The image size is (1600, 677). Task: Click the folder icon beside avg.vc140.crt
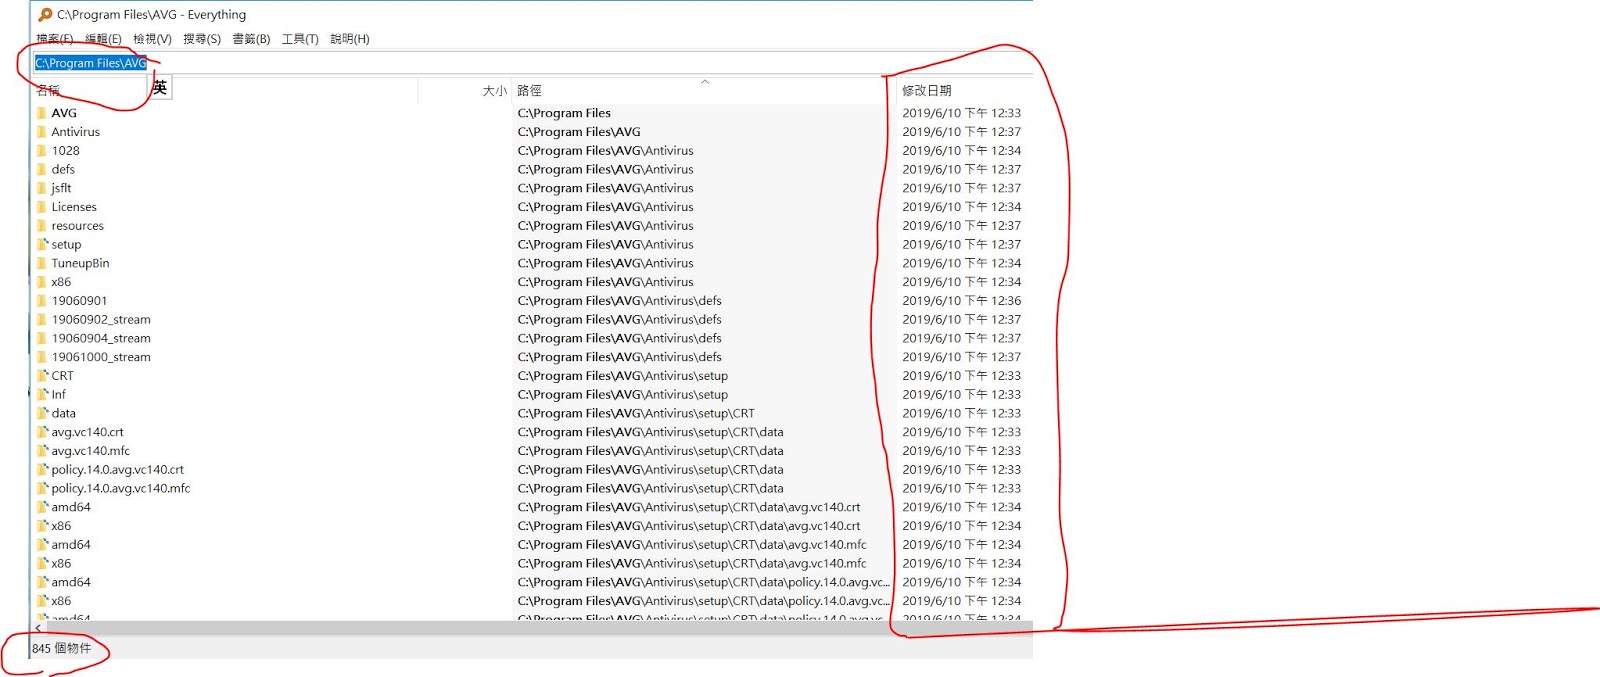click(42, 432)
